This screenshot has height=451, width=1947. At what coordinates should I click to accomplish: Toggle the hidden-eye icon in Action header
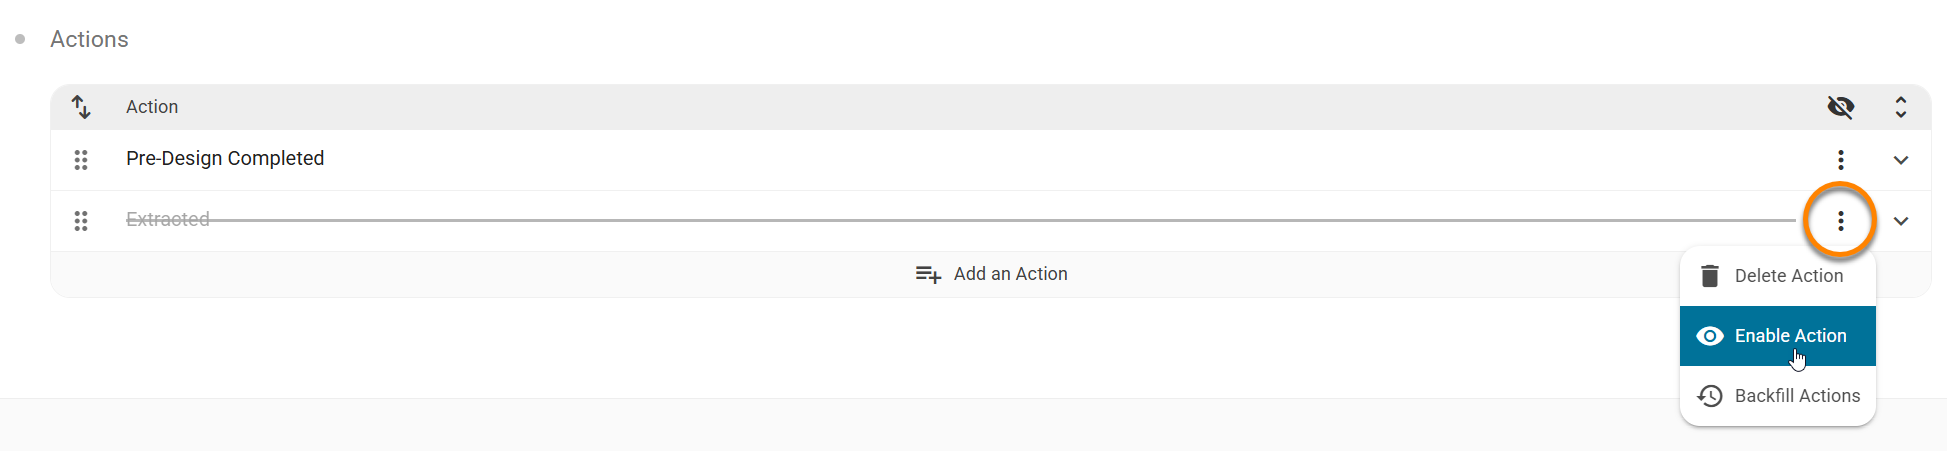point(1840,107)
